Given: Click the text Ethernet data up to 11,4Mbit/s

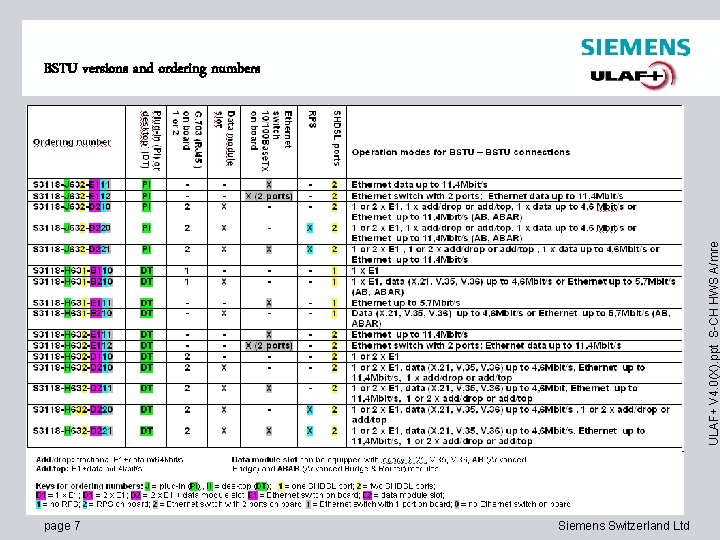Looking at the screenshot, I should pos(419,185).
